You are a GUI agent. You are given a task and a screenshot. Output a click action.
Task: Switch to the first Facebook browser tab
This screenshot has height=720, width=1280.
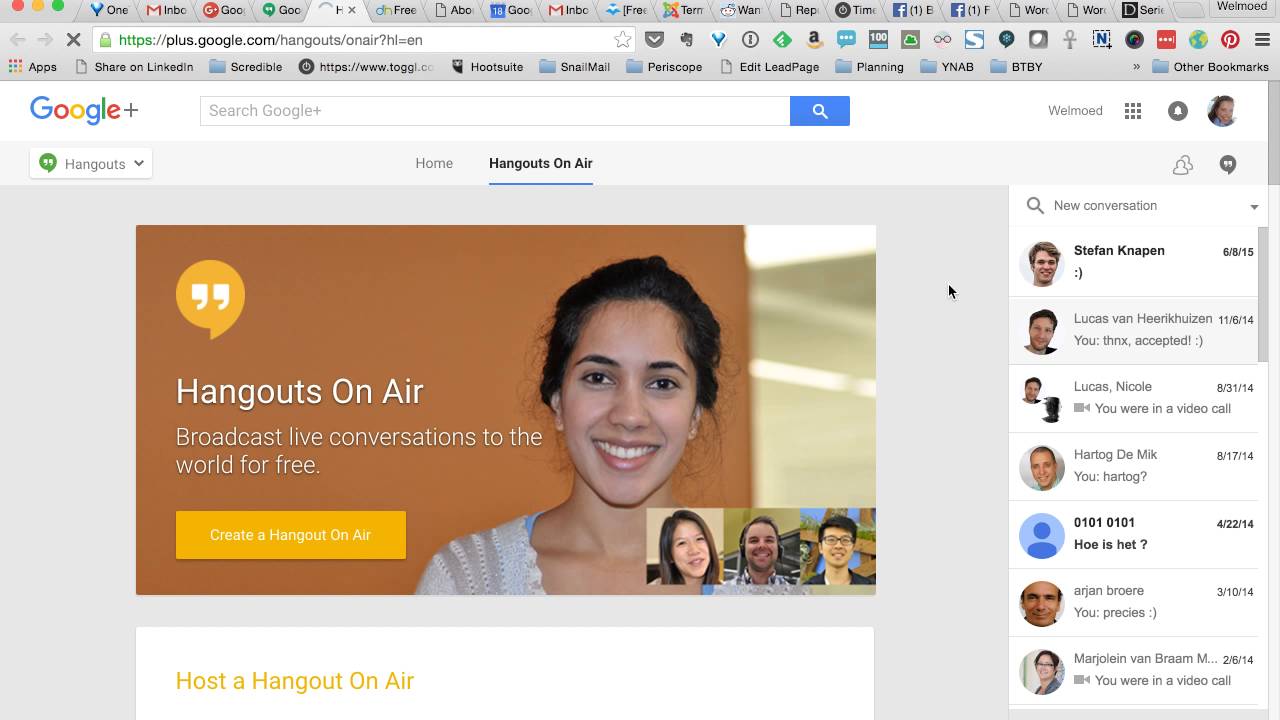coord(914,10)
